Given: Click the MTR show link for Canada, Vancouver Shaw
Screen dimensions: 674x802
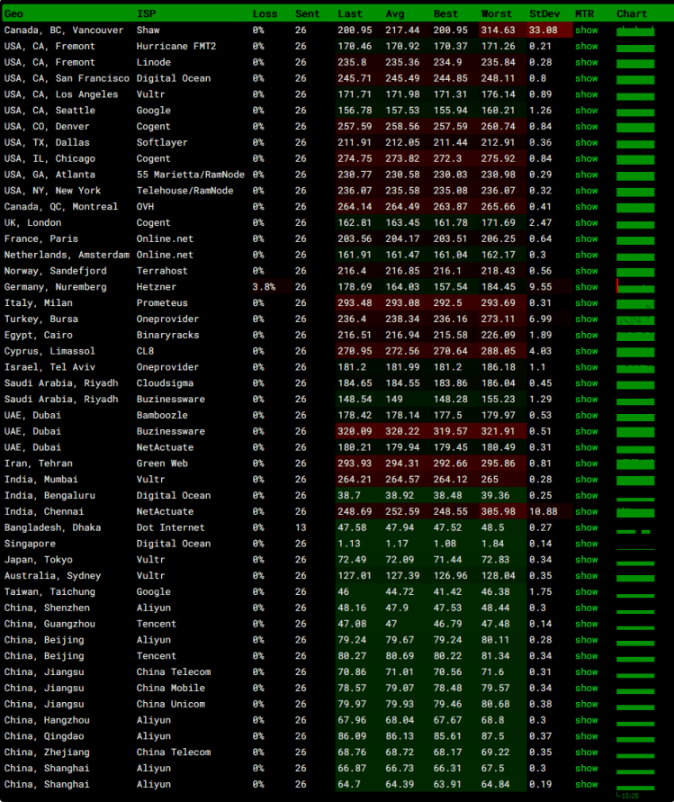Looking at the screenshot, I should pos(586,30).
